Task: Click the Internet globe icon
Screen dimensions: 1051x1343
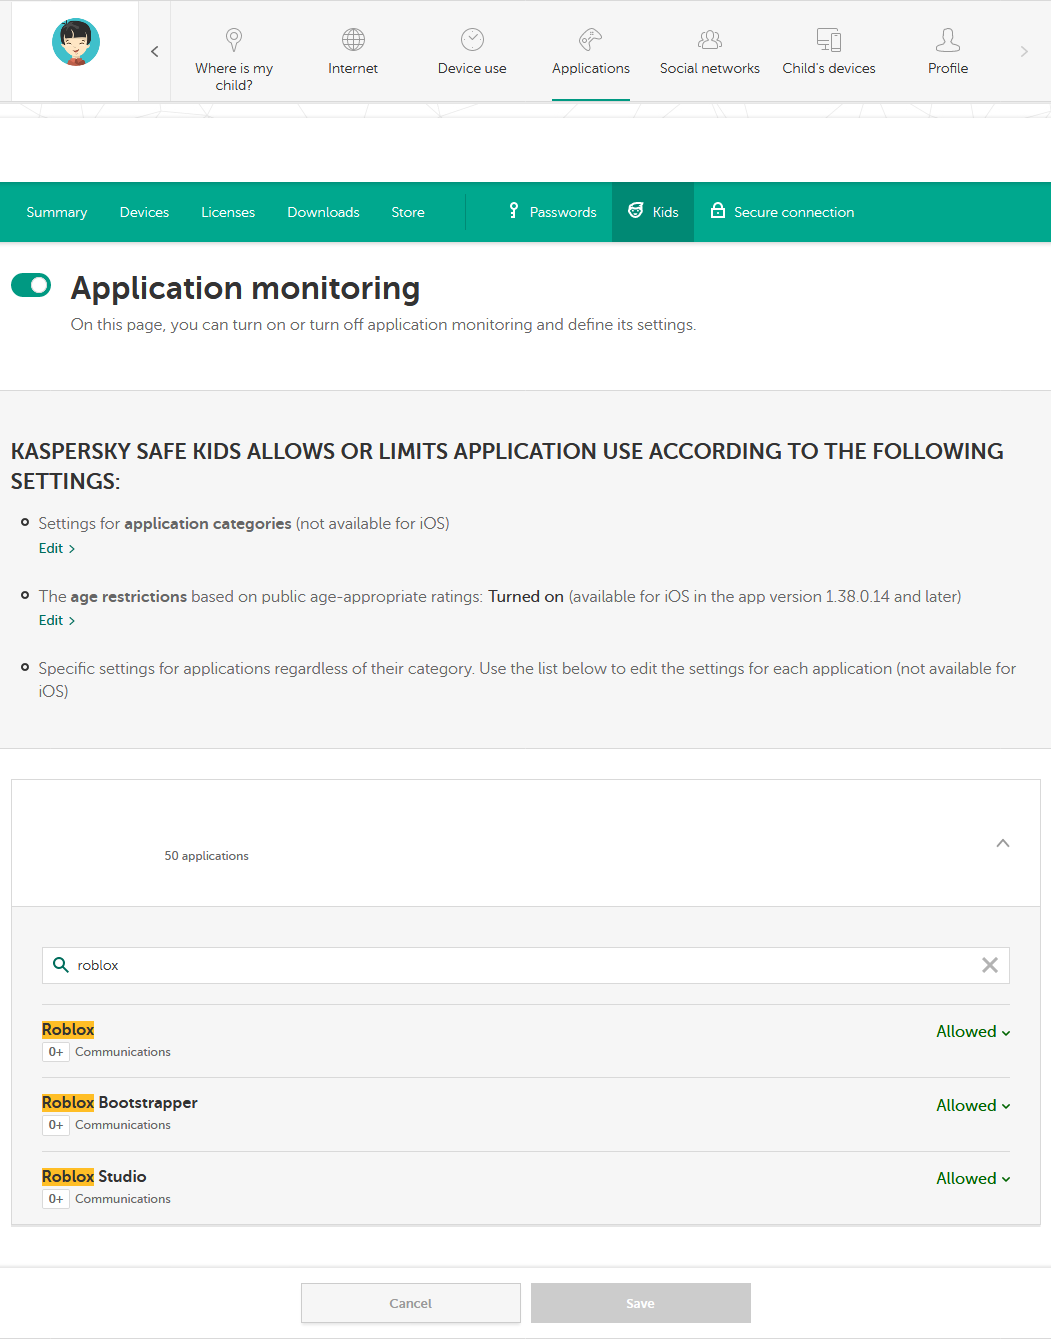Action: [353, 40]
